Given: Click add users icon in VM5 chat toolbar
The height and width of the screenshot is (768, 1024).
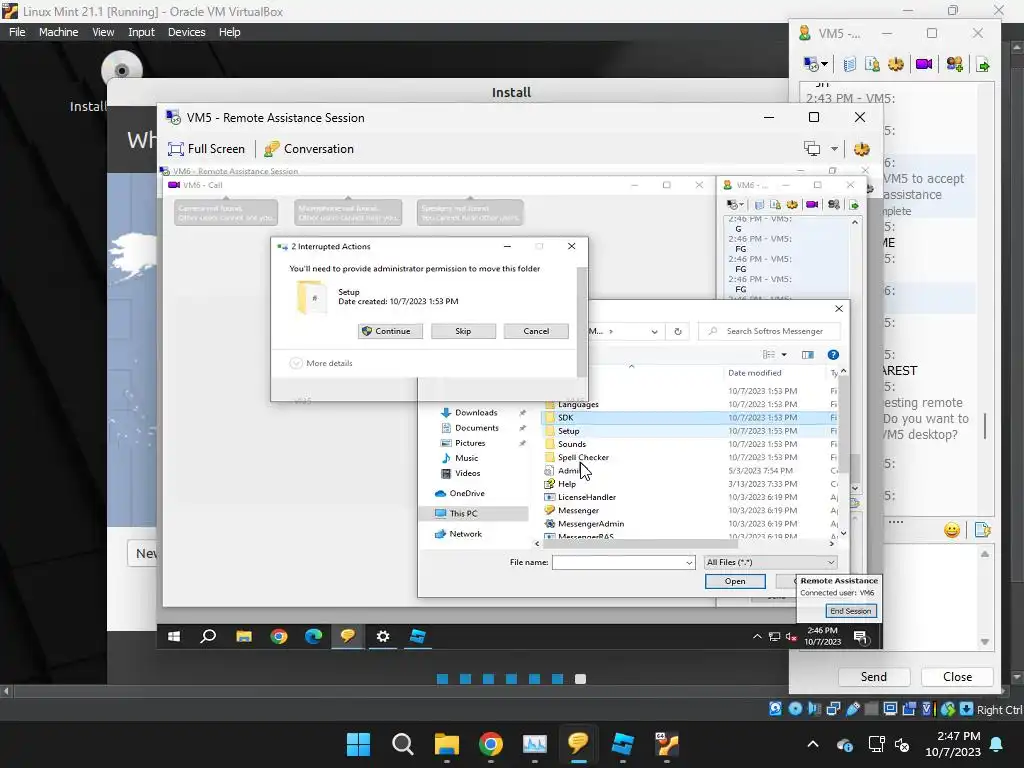Looking at the screenshot, I should coord(954,64).
